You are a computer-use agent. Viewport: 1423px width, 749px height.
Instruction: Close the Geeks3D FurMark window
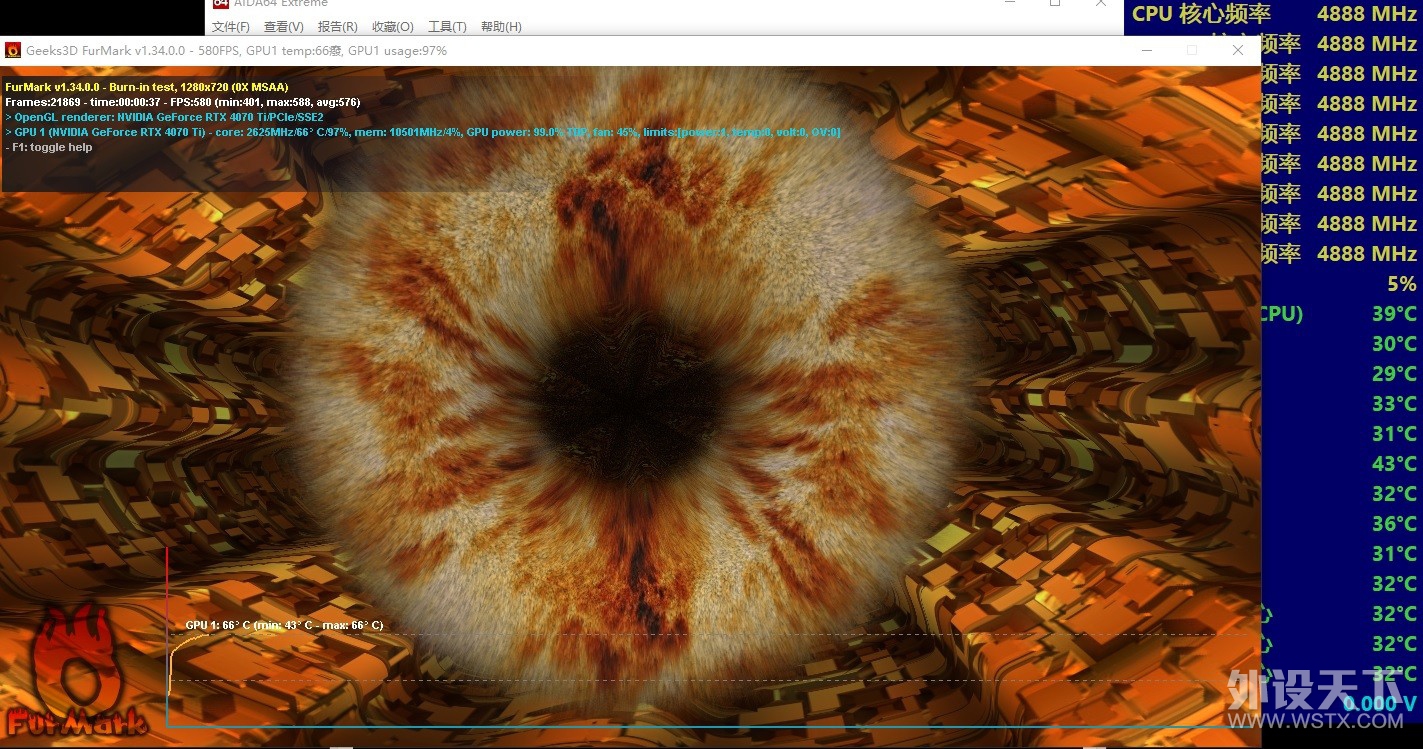click(x=1238, y=50)
